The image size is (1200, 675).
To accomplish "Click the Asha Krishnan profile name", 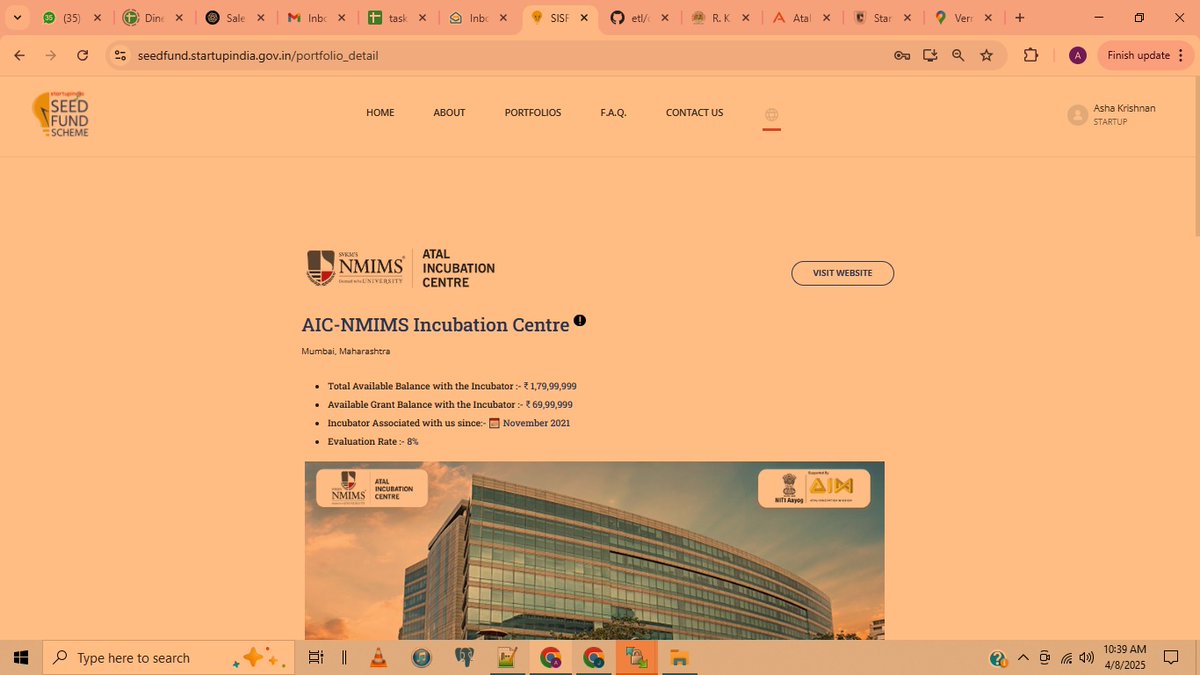I will pos(1124,108).
